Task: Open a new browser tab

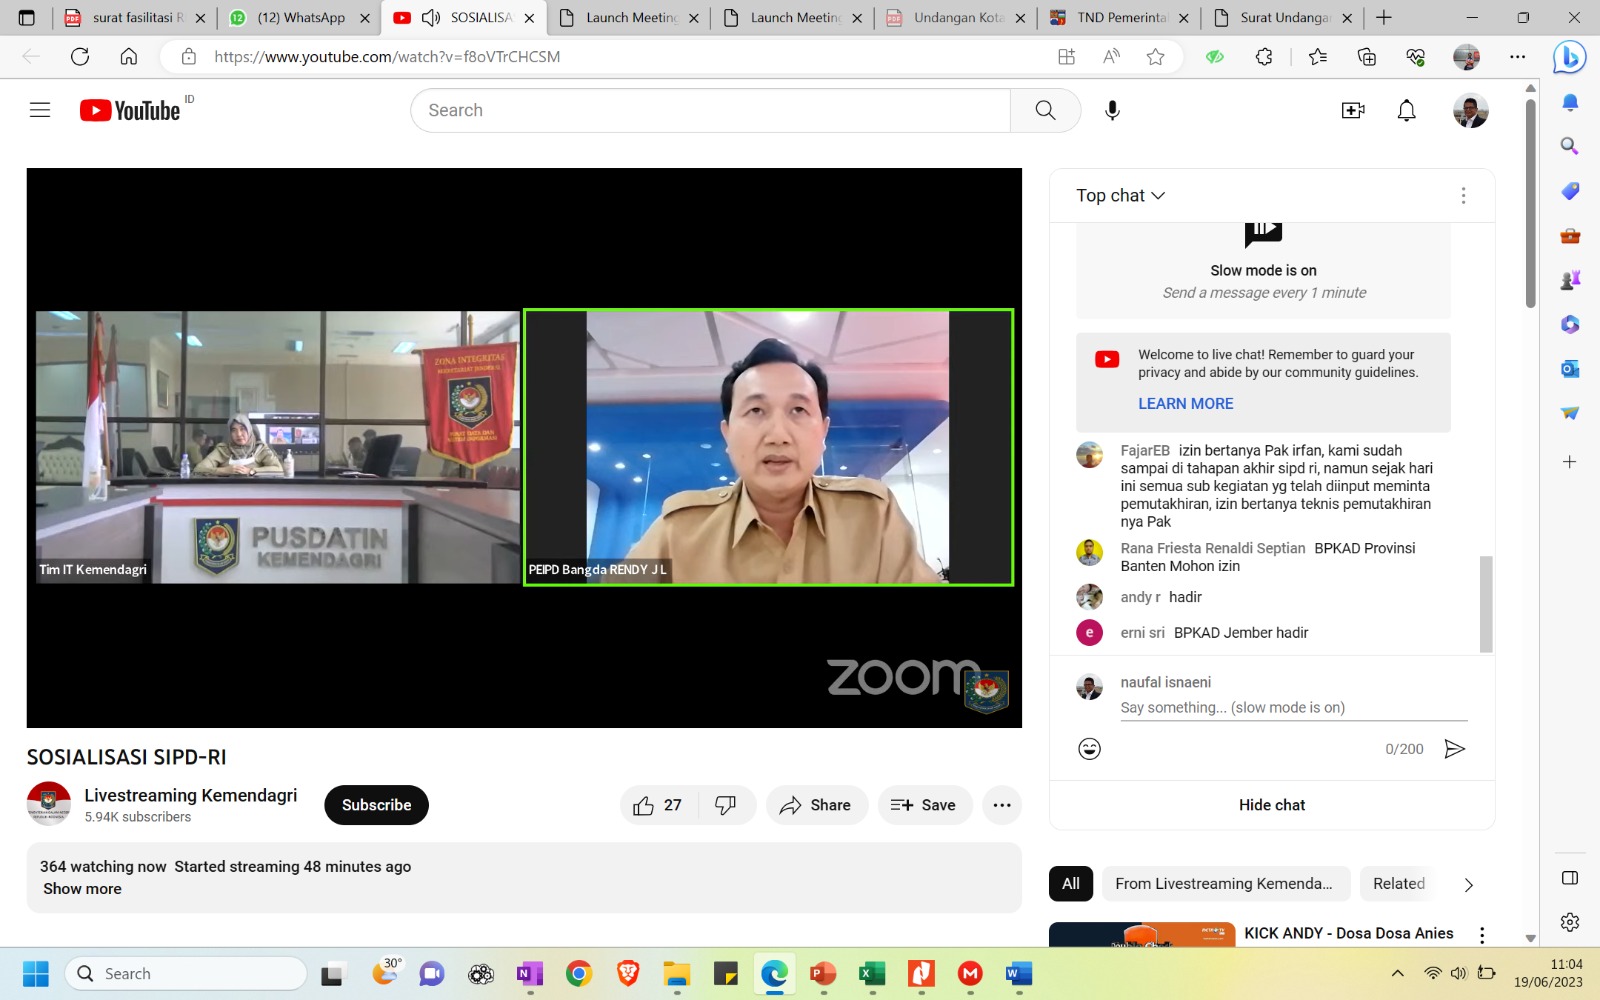Action: click(1384, 18)
